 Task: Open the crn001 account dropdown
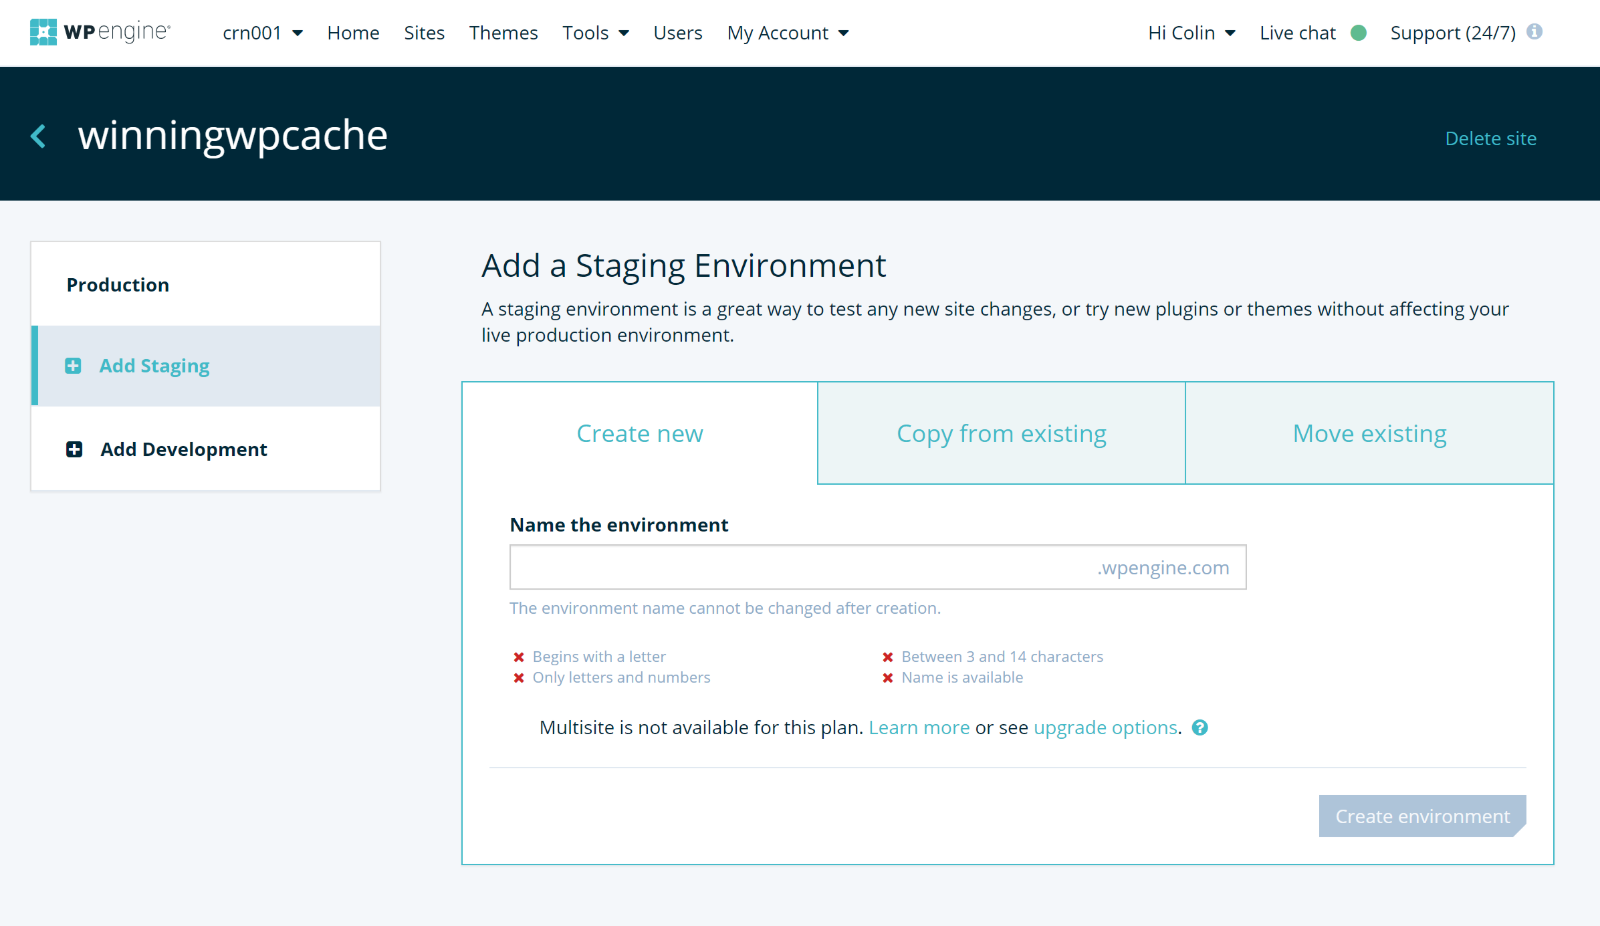263,33
